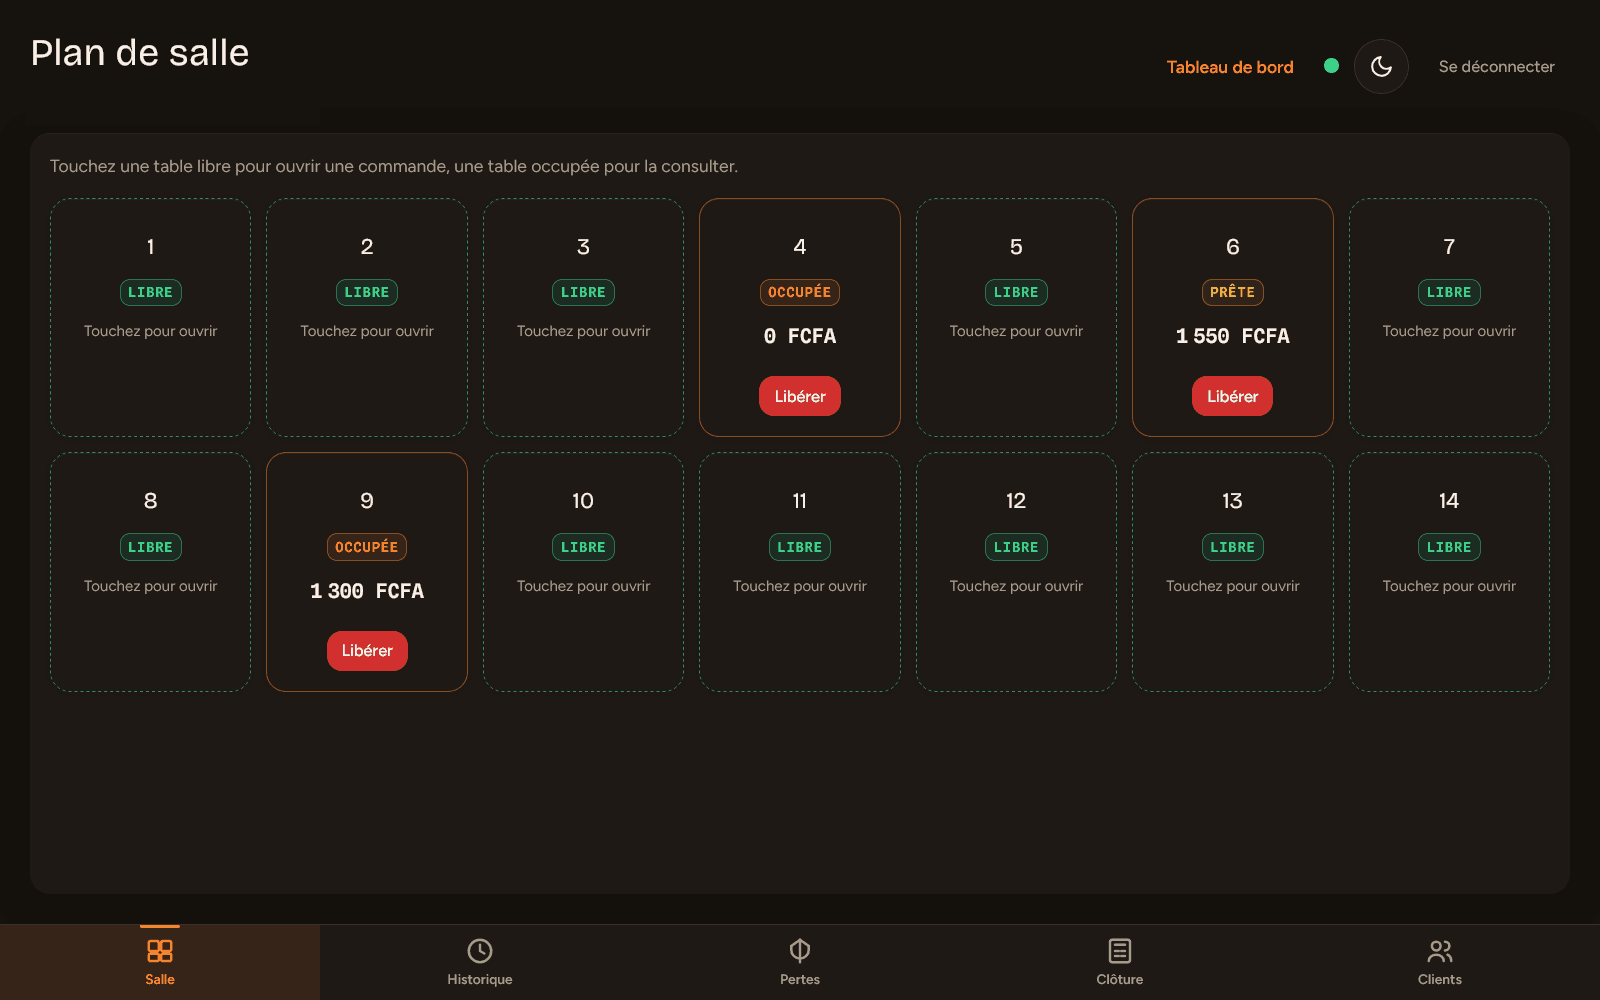Toggle dark mode with moon icon
Image resolution: width=1600 pixels, height=1000 pixels.
(1381, 66)
